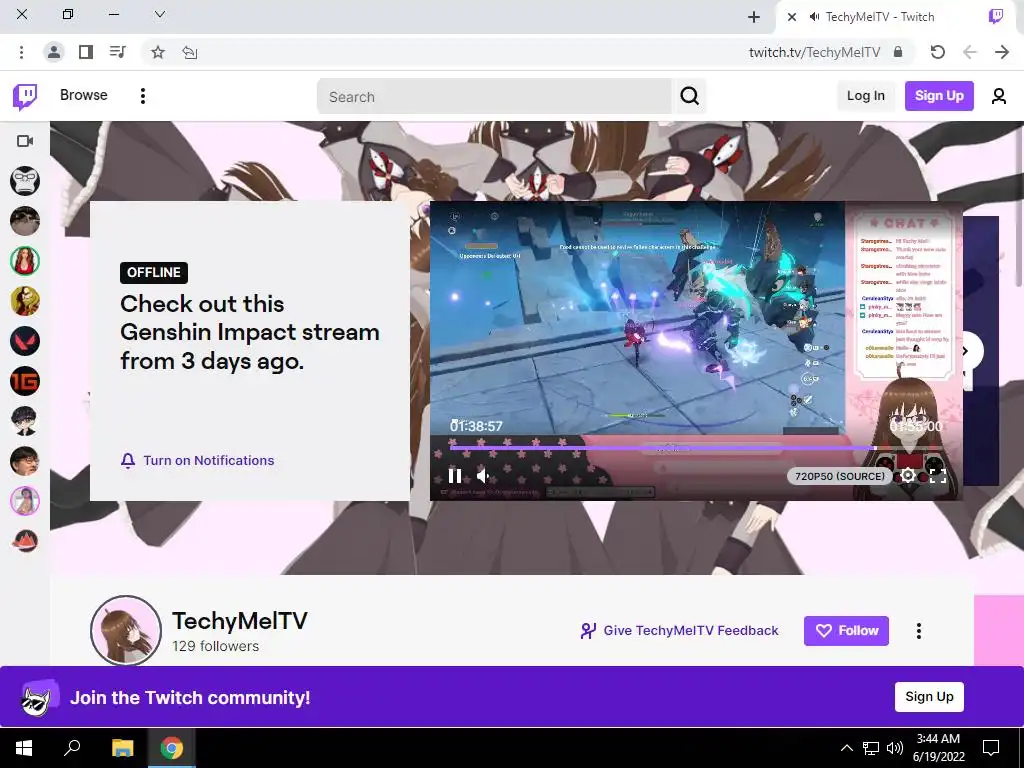This screenshot has width=1024, height=768.
Task: Open the 720P50 (SOURCE) quality badge
Action: tap(840, 476)
